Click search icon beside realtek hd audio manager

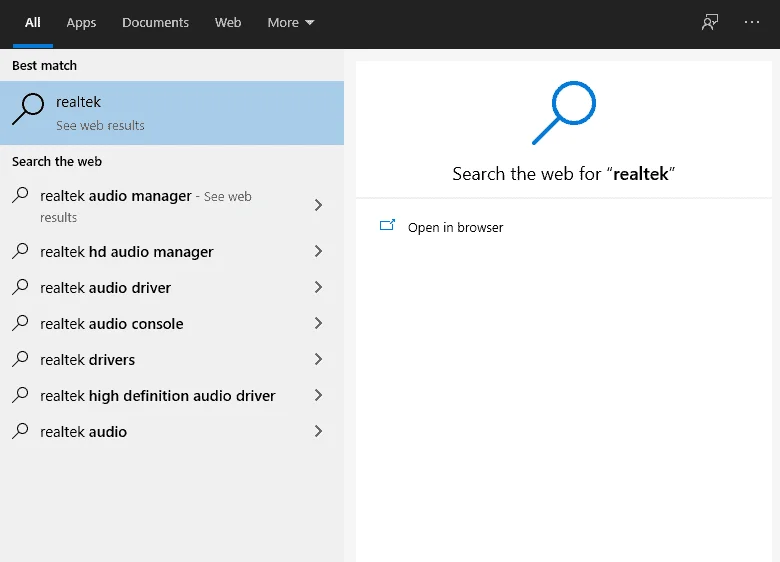(20, 251)
